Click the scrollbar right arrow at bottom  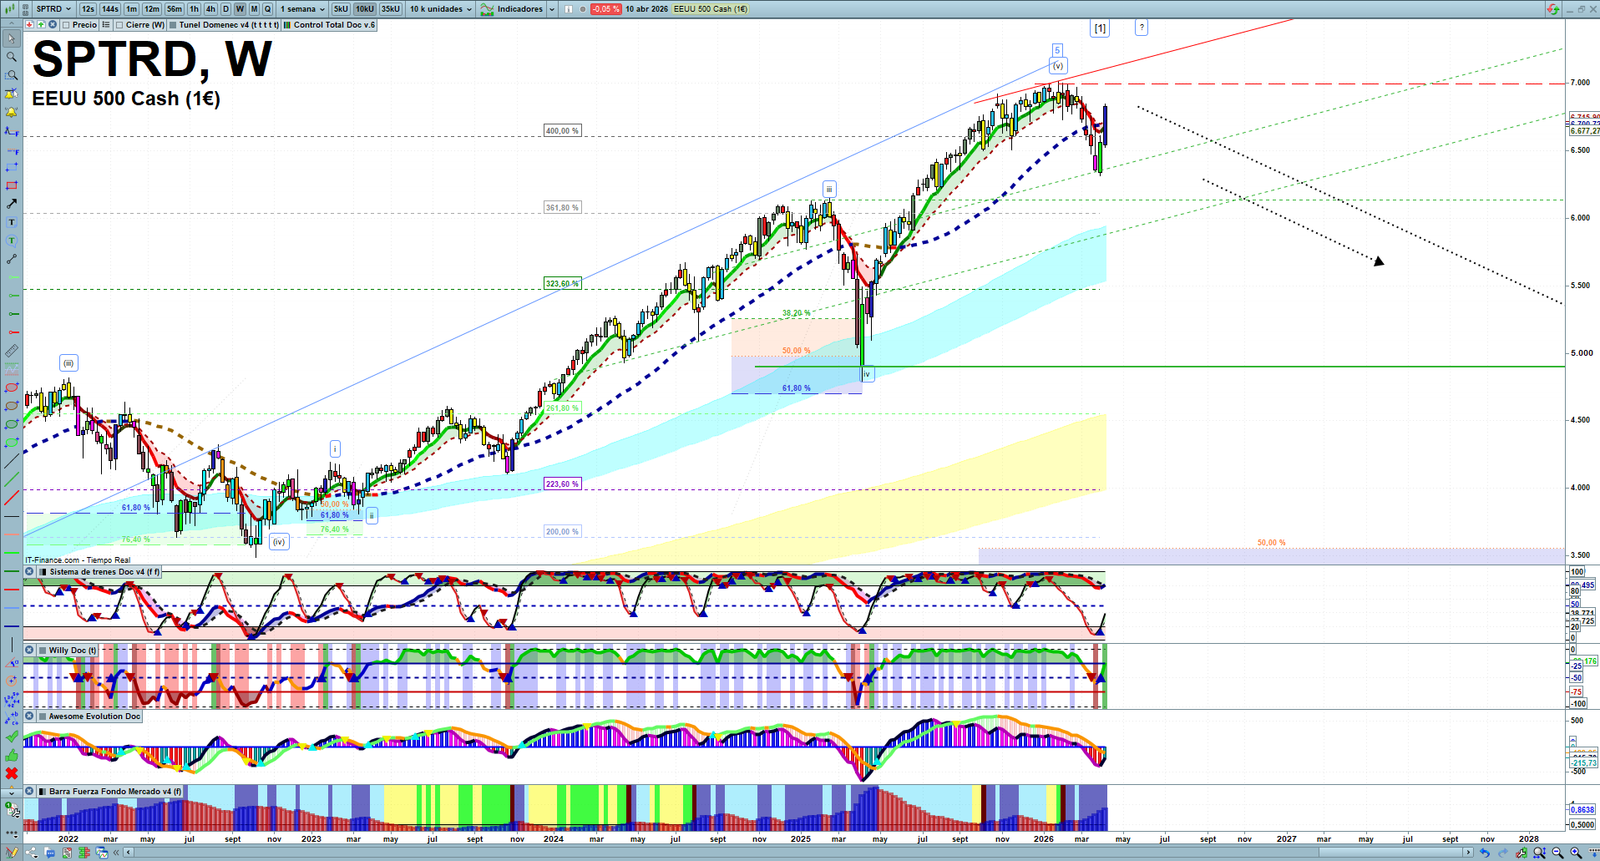click(1468, 853)
